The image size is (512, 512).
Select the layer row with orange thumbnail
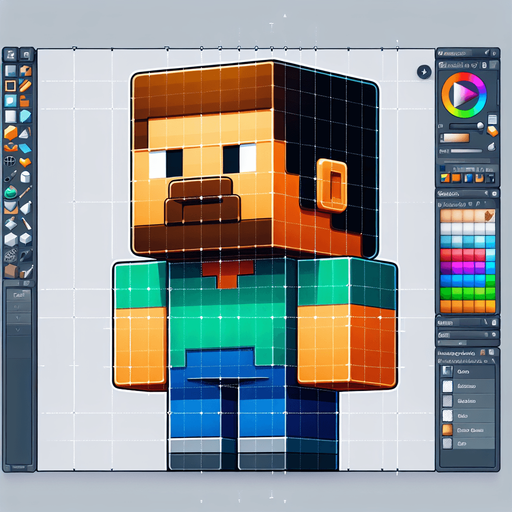pyautogui.click(x=467, y=430)
